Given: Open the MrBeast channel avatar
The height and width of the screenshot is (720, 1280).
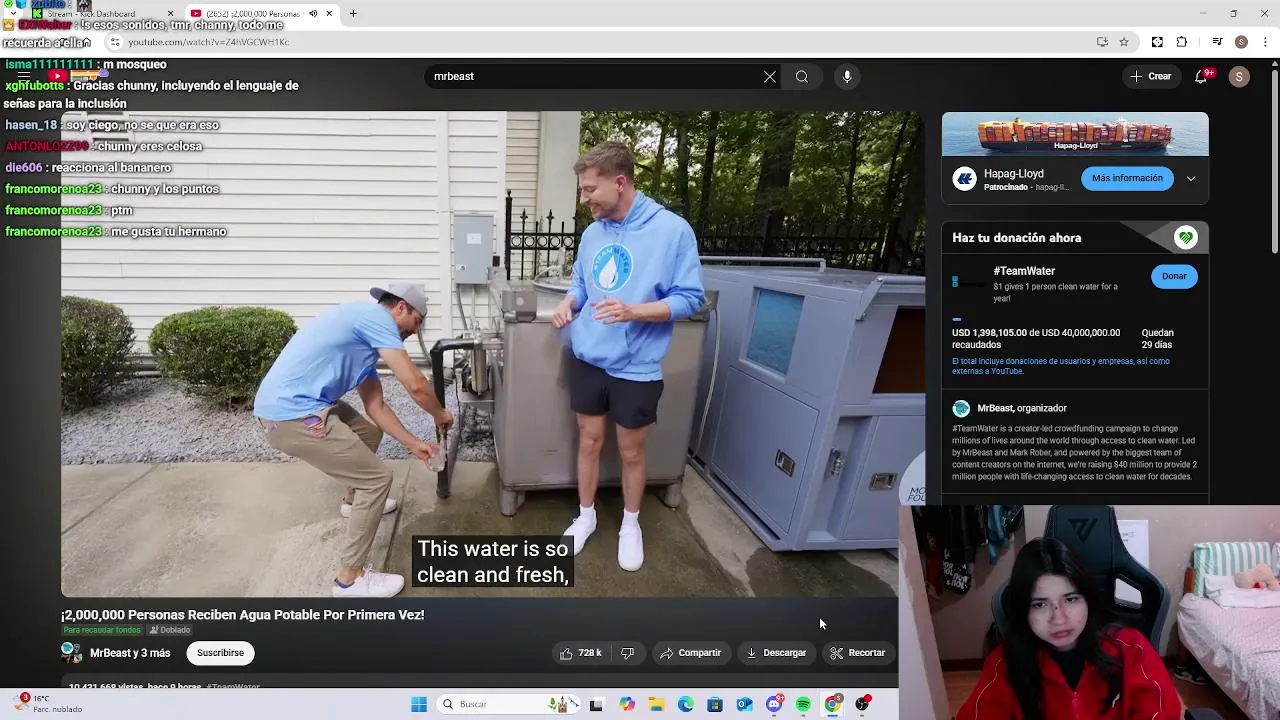Looking at the screenshot, I should pos(71,653).
